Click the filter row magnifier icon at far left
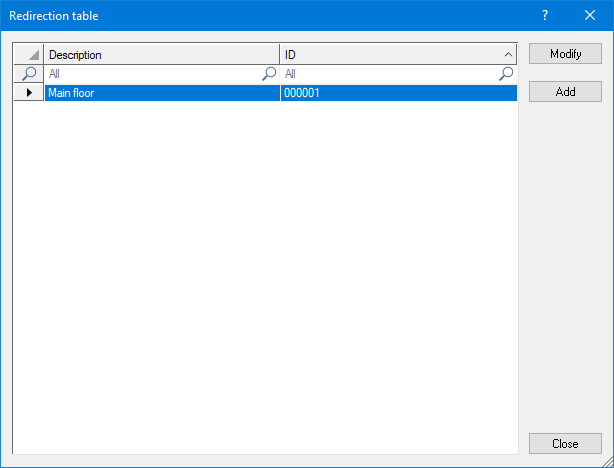The image size is (614, 468). pyautogui.click(x=29, y=74)
